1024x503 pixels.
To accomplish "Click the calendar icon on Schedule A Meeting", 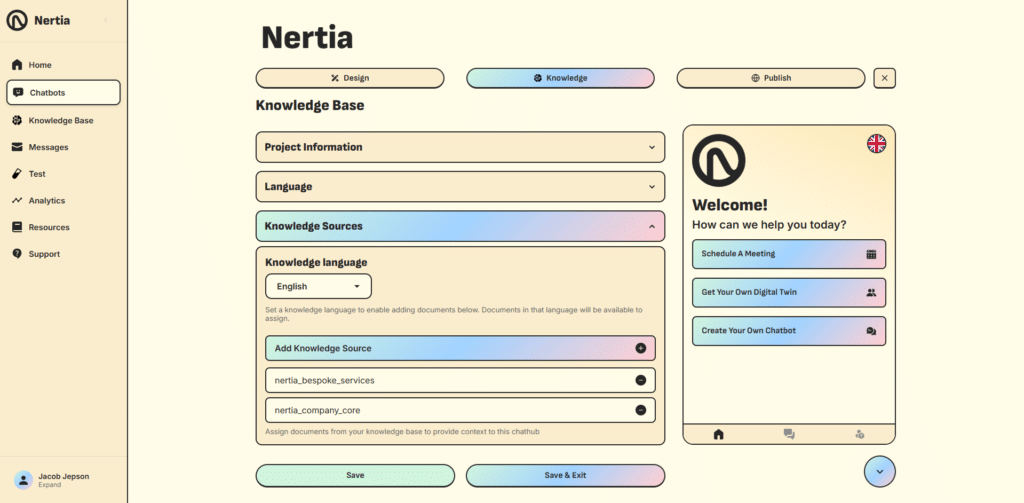I will [x=871, y=254].
